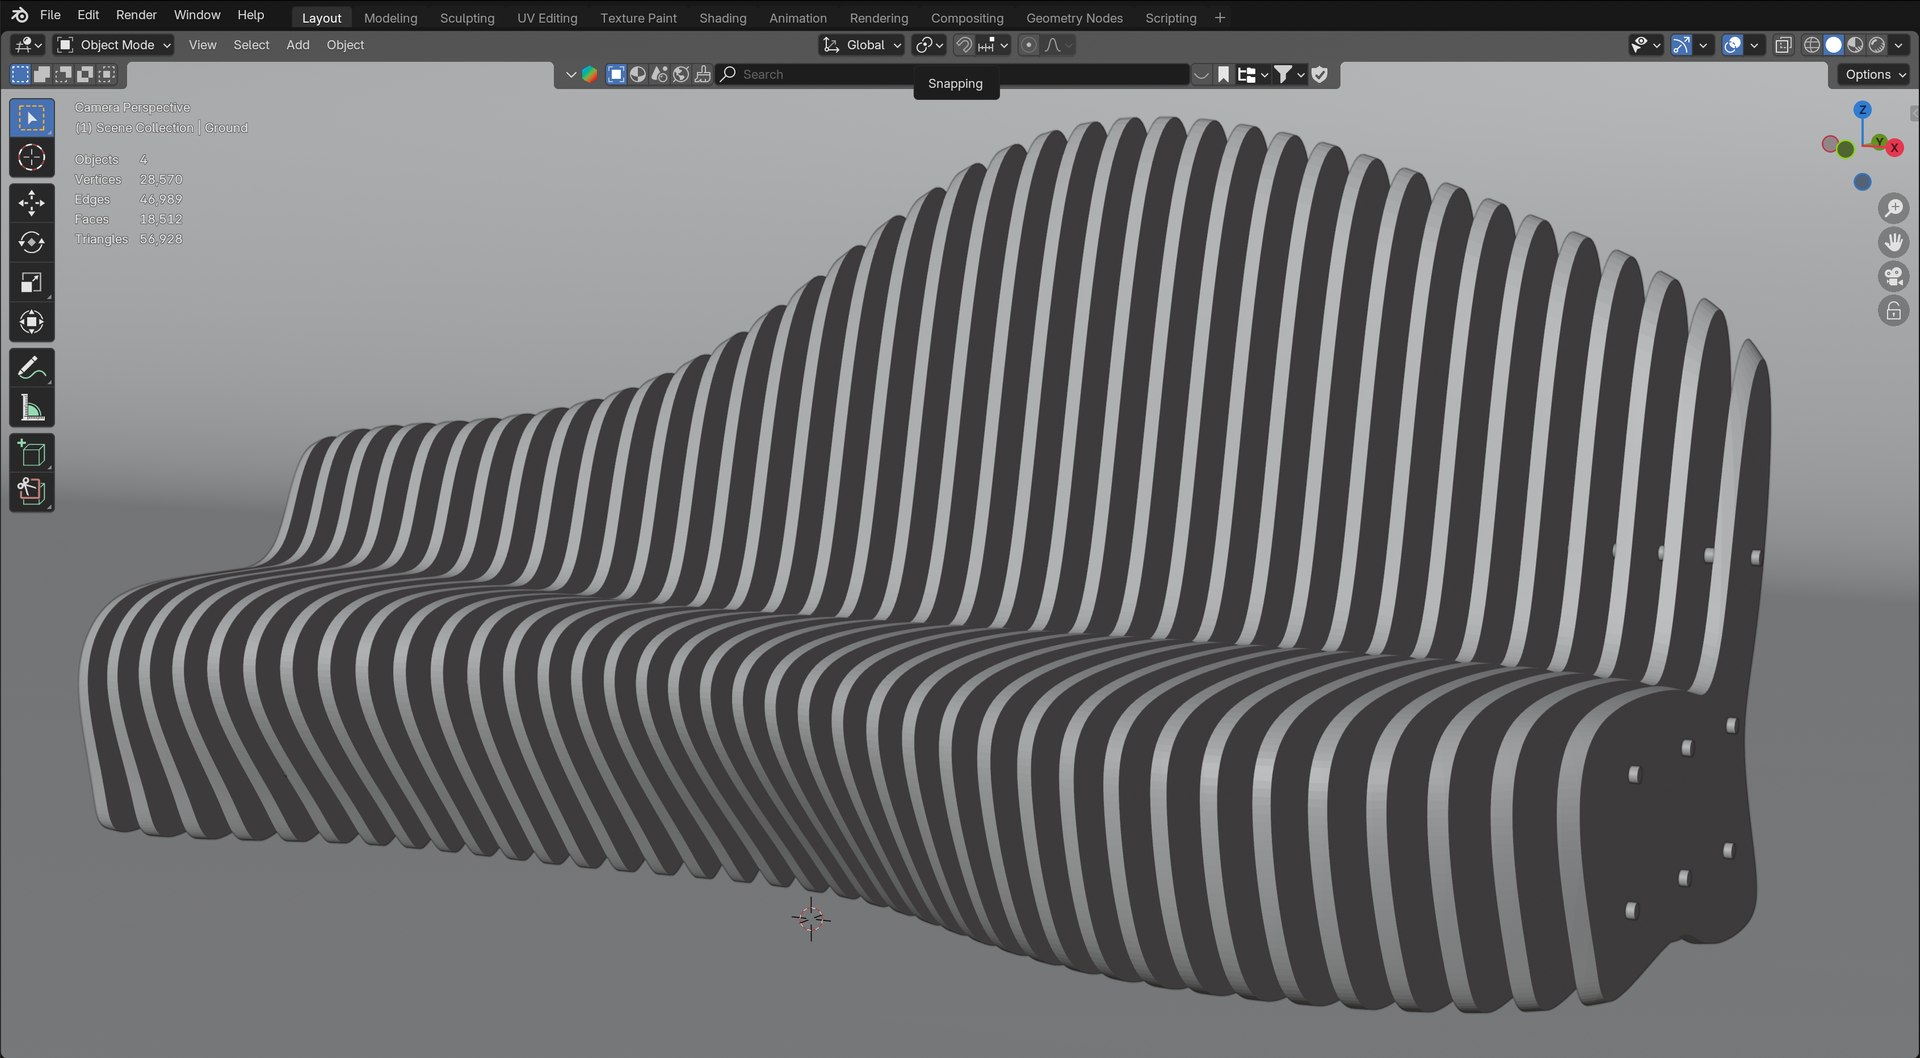Toggle X-ray overlapping squares button

[1783, 45]
